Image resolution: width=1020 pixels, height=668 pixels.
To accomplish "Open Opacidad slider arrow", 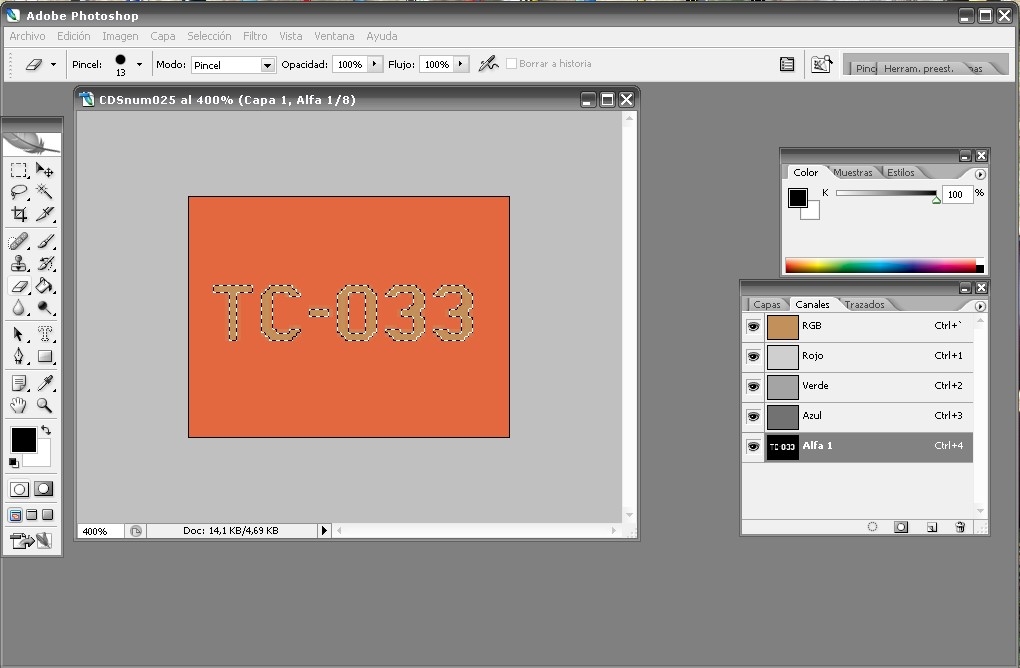I will pos(374,64).
